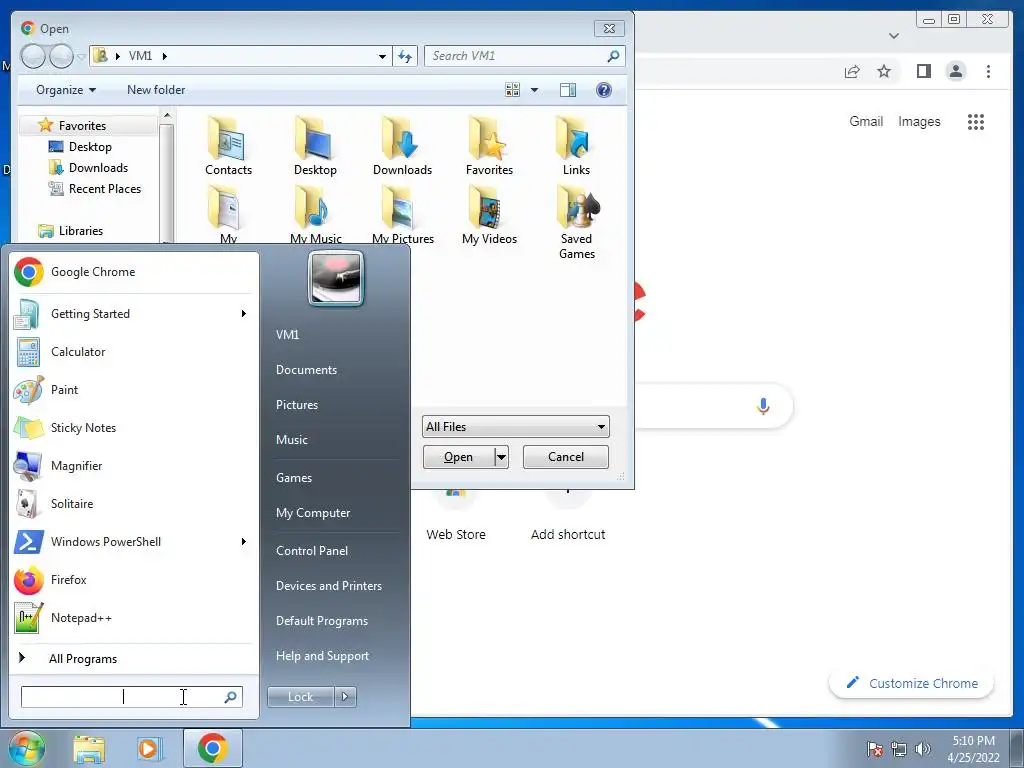Open Google Chrome from Start menu
1024x768 pixels.
pyautogui.click(x=133, y=272)
